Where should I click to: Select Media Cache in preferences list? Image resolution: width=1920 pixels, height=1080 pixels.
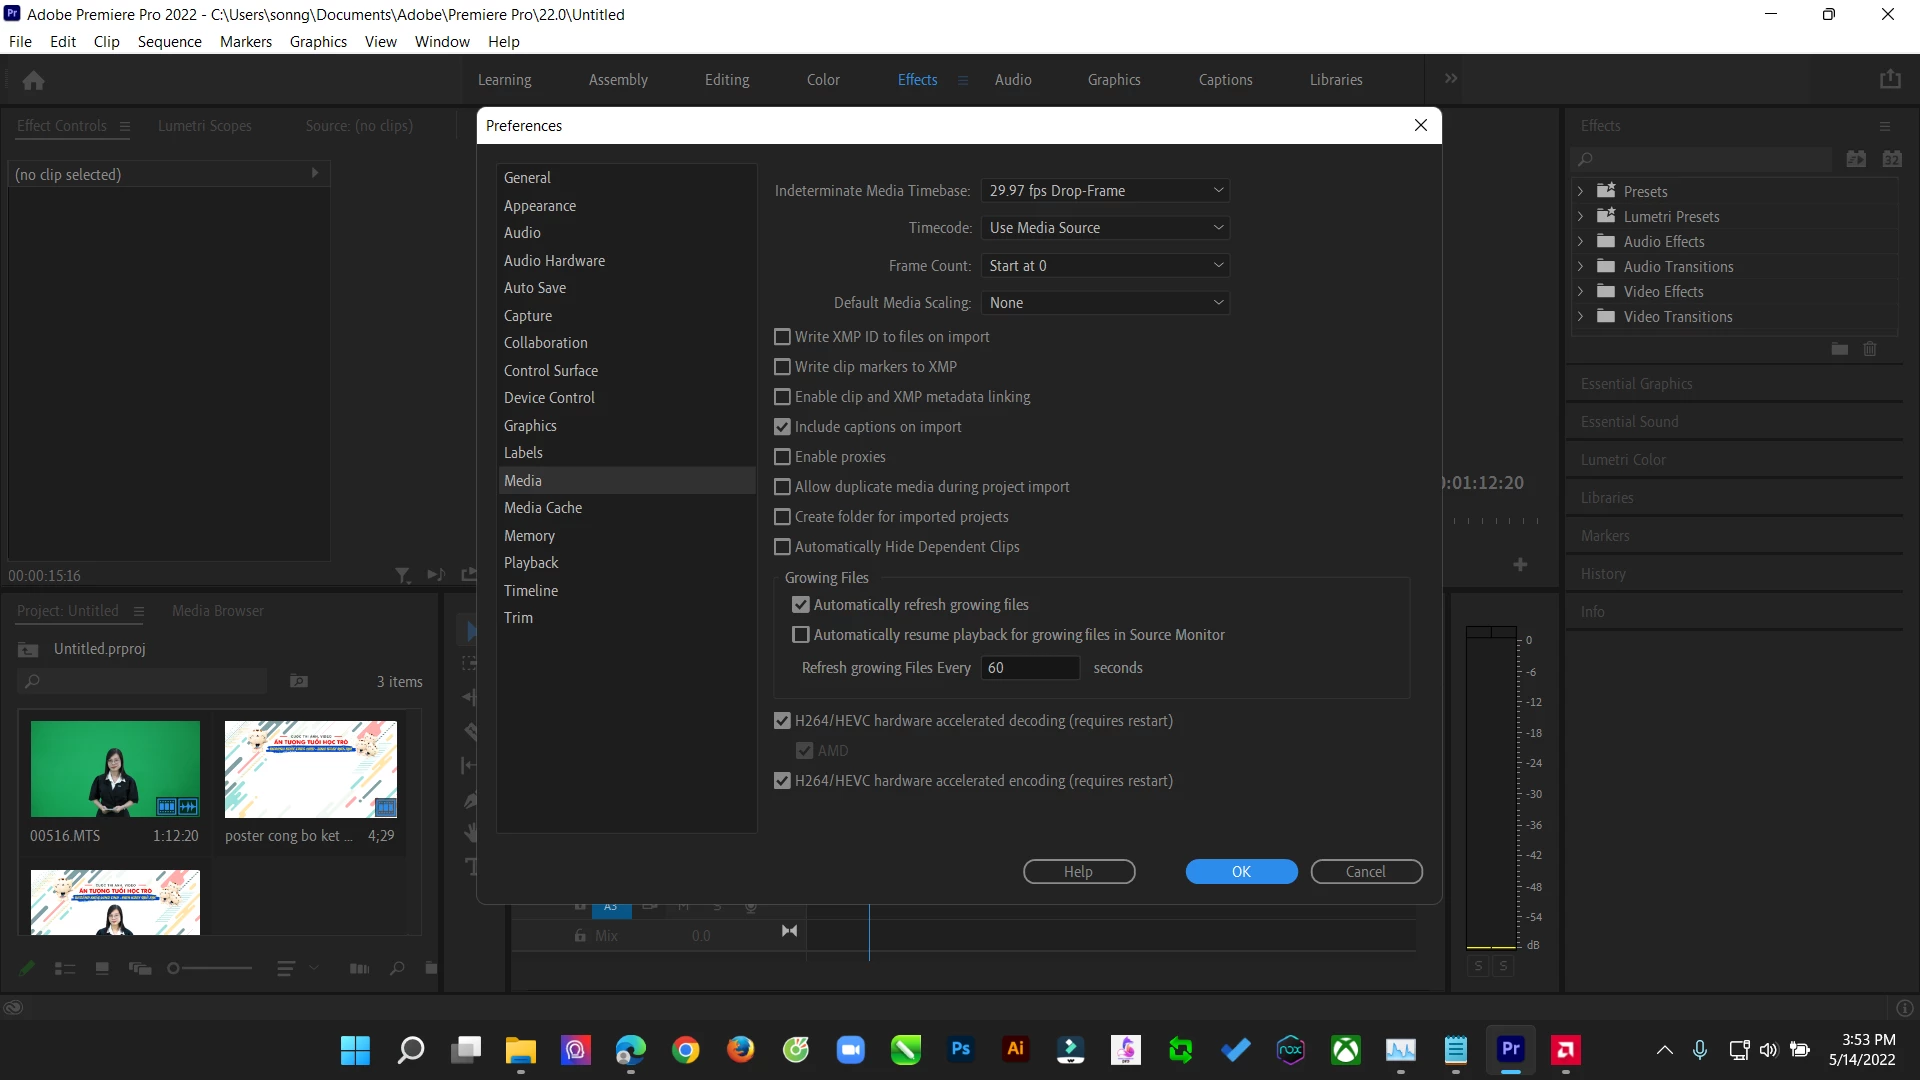click(543, 508)
